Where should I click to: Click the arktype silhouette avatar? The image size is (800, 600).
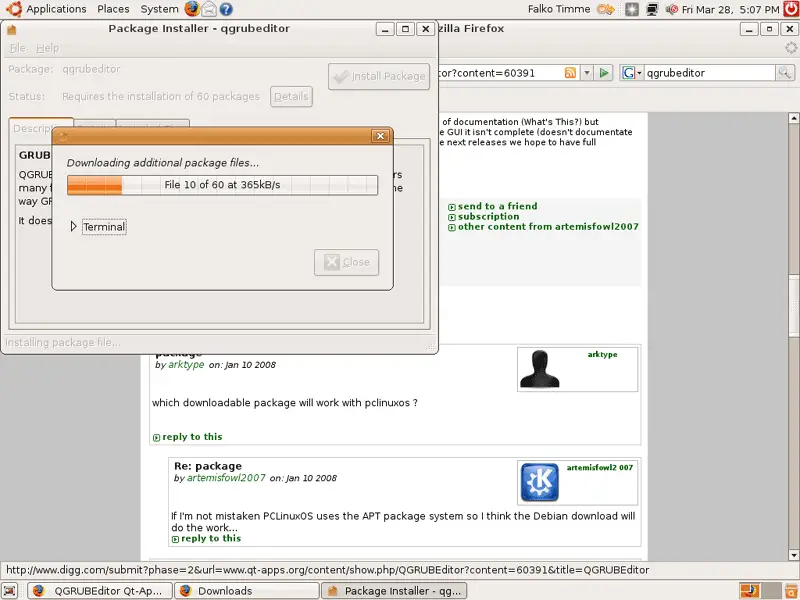(539, 369)
